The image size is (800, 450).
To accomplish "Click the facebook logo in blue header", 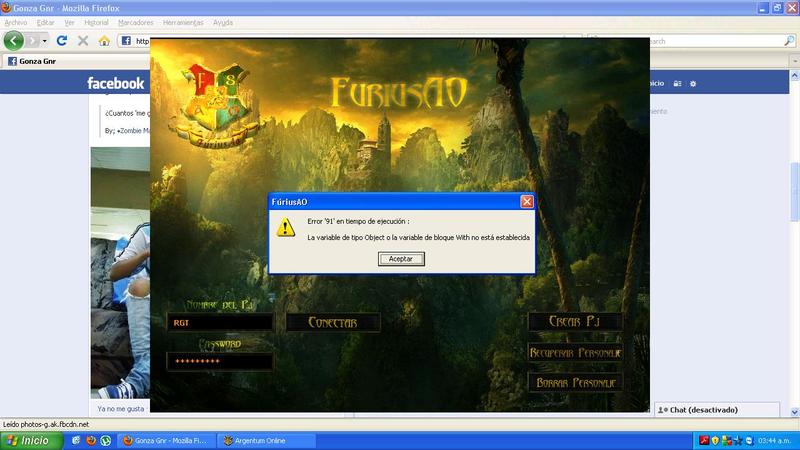I will pos(116,83).
